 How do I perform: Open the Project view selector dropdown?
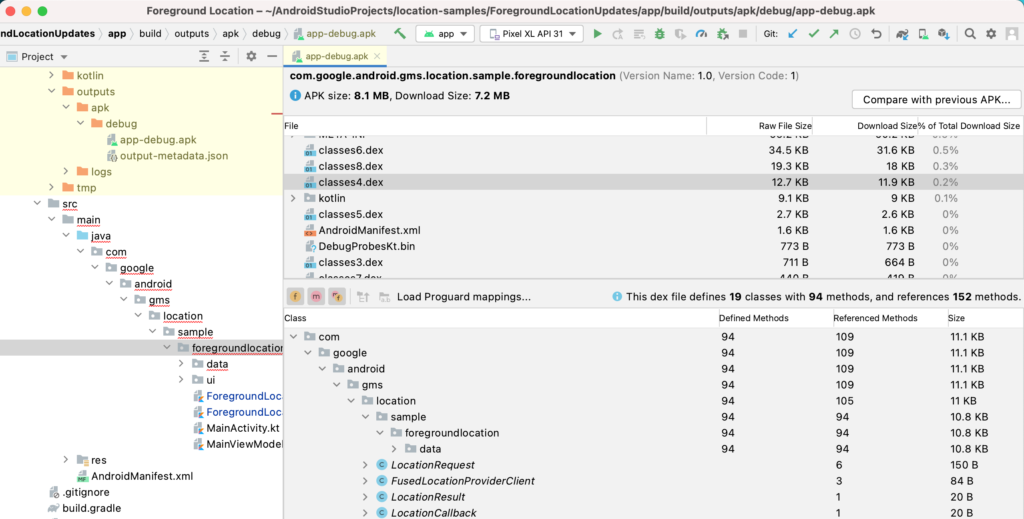37,57
